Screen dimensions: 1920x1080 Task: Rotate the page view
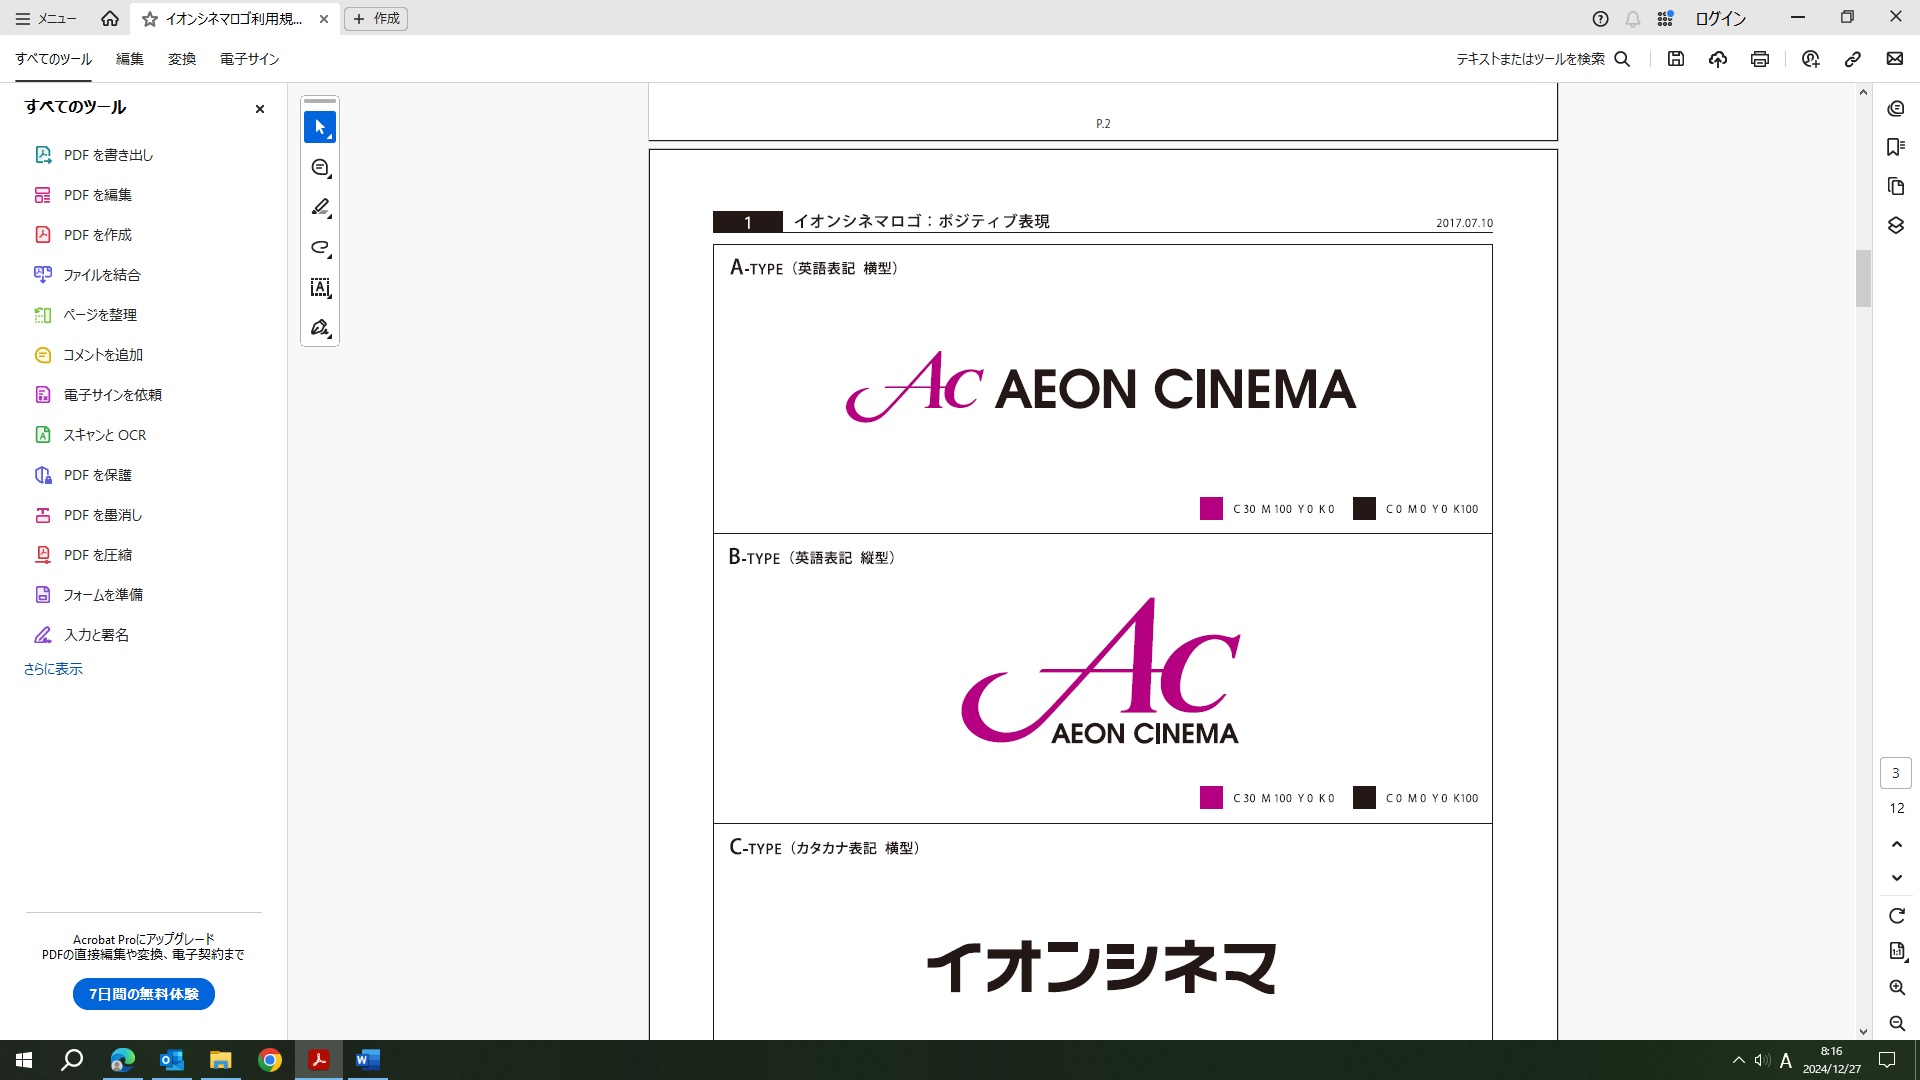click(1897, 915)
